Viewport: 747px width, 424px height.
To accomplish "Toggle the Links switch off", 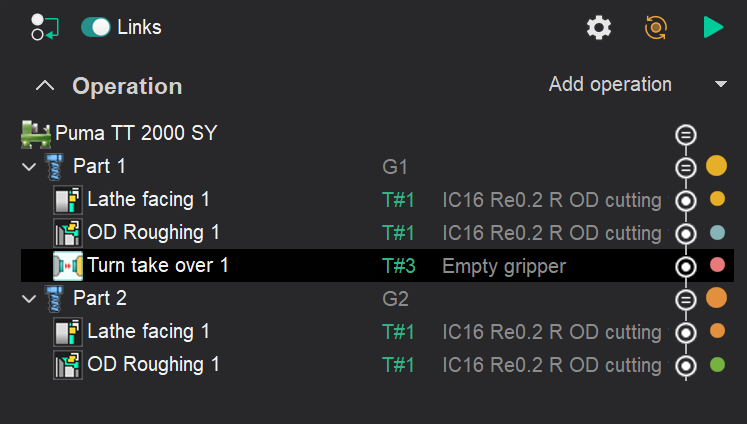I will [x=97, y=27].
